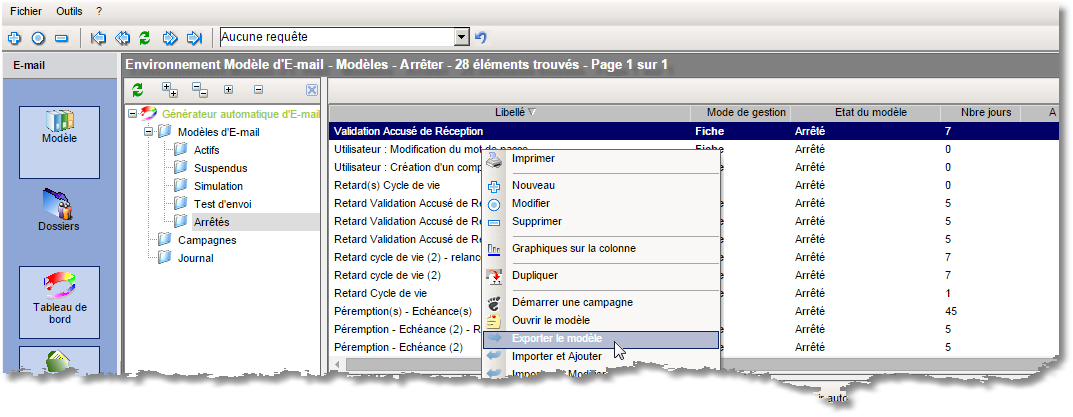Screen dimensions: 1073x417
Task: Collapse the Générateur automatique d'E-mail node
Action: (x=132, y=114)
